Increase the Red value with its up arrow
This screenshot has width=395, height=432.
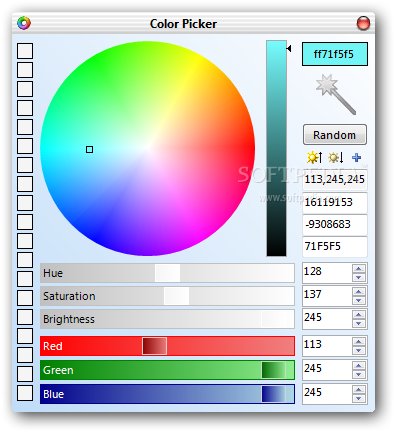click(359, 342)
